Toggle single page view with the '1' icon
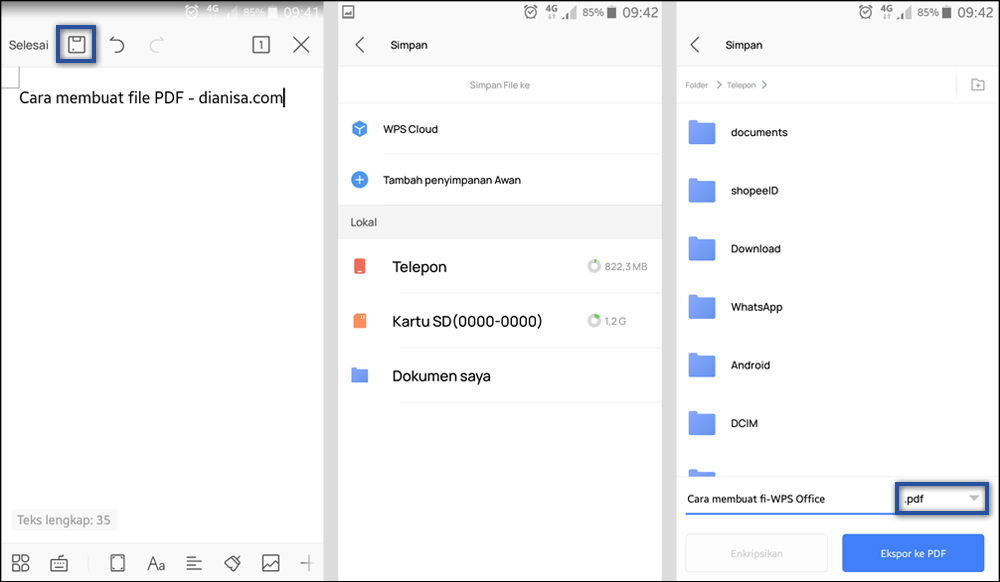1000x582 pixels. pos(261,44)
